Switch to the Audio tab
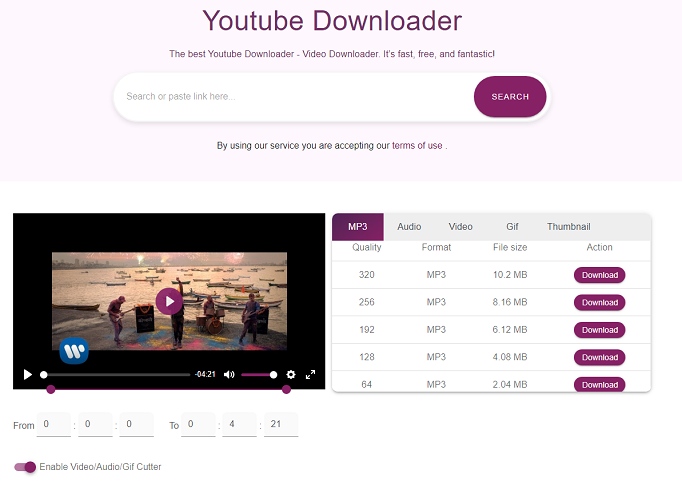This screenshot has height=482, width=682. (x=409, y=227)
